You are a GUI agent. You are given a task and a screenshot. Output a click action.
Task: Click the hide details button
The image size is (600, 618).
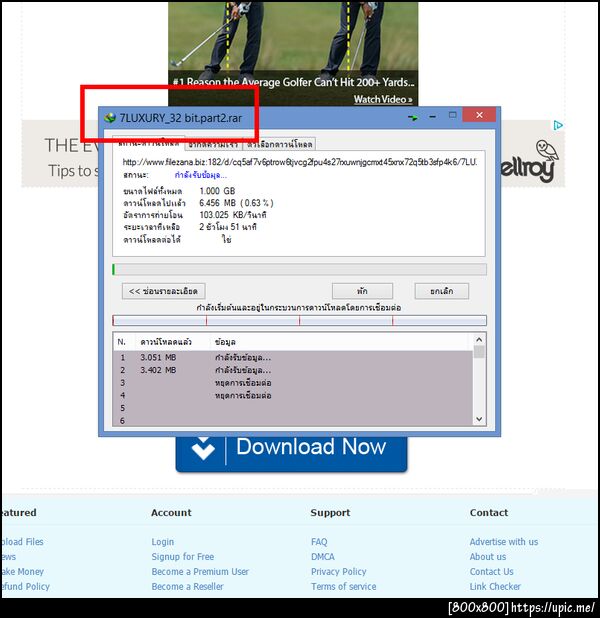coord(164,291)
